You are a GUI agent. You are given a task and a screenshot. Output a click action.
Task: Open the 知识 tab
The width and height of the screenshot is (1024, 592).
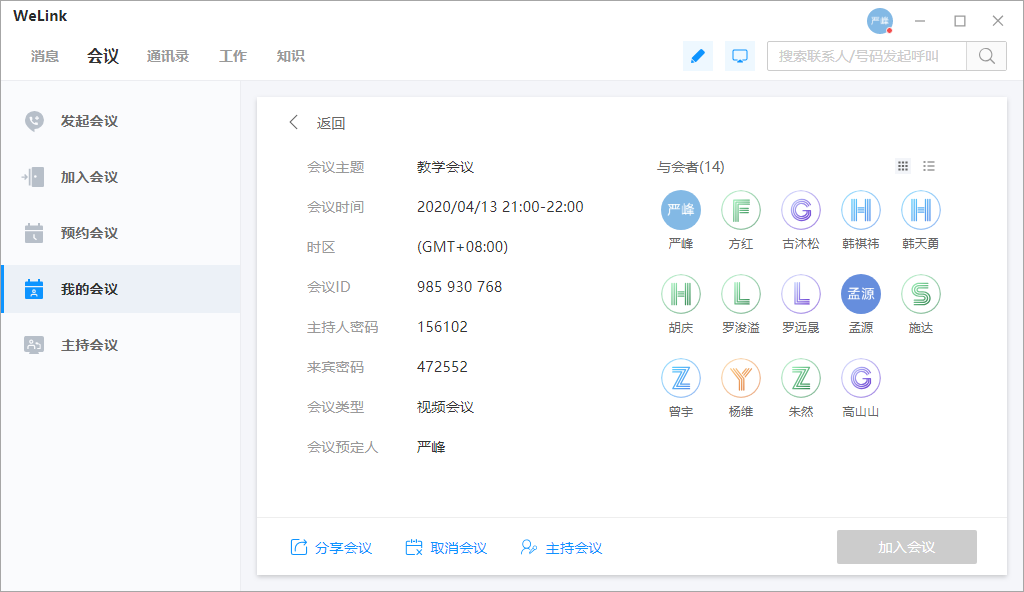click(x=290, y=56)
